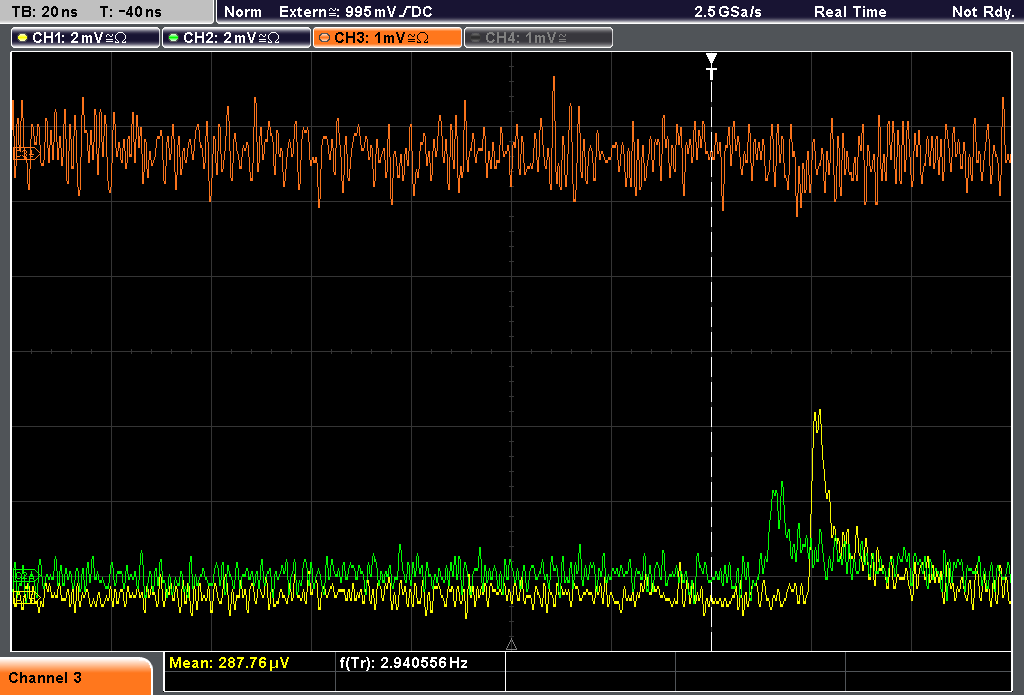Select the active CH3 1mV channel tab

[387, 38]
